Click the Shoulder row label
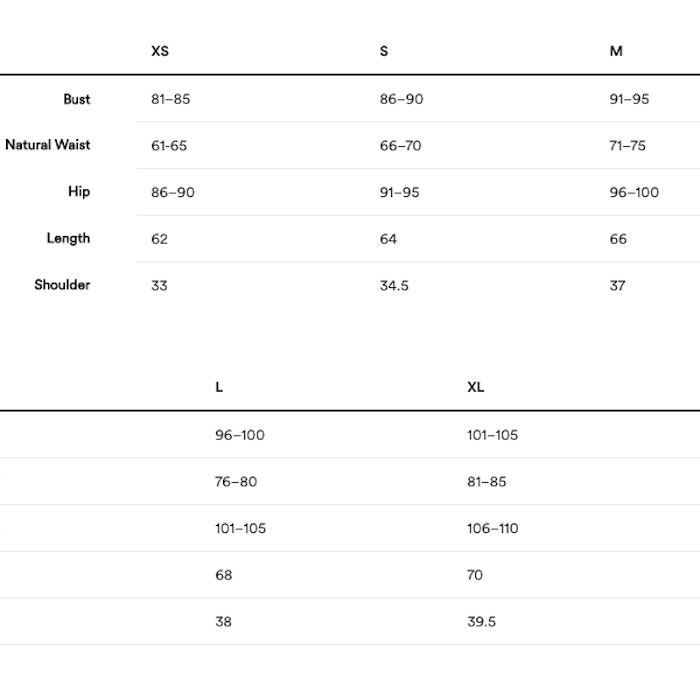This screenshot has height=700, width=700. pos(62,285)
